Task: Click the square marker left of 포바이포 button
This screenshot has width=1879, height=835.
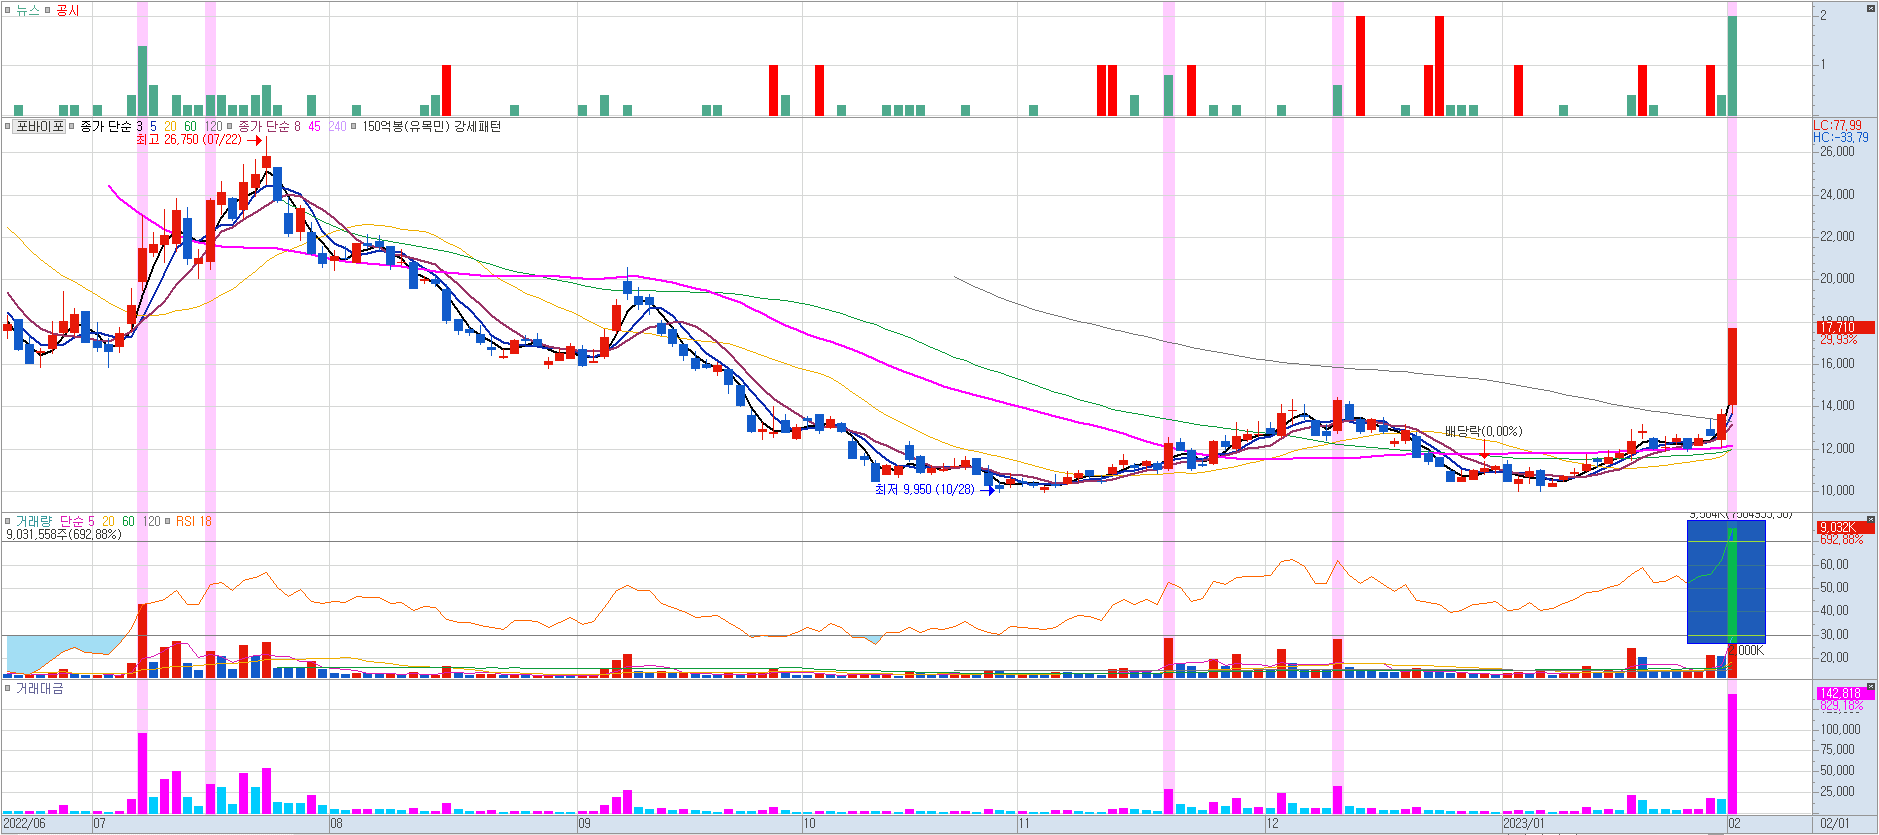Action: click(x=8, y=127)
